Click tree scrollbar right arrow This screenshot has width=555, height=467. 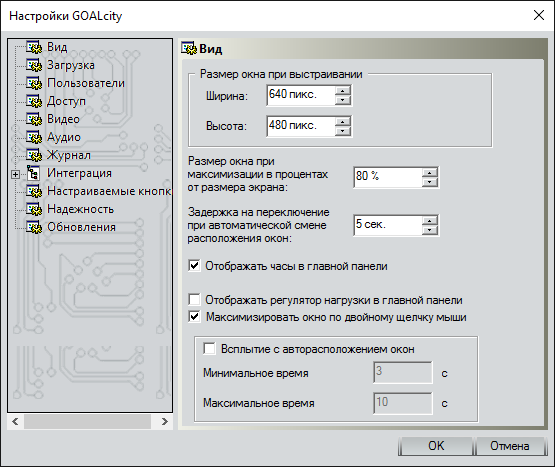click(165, 421)
